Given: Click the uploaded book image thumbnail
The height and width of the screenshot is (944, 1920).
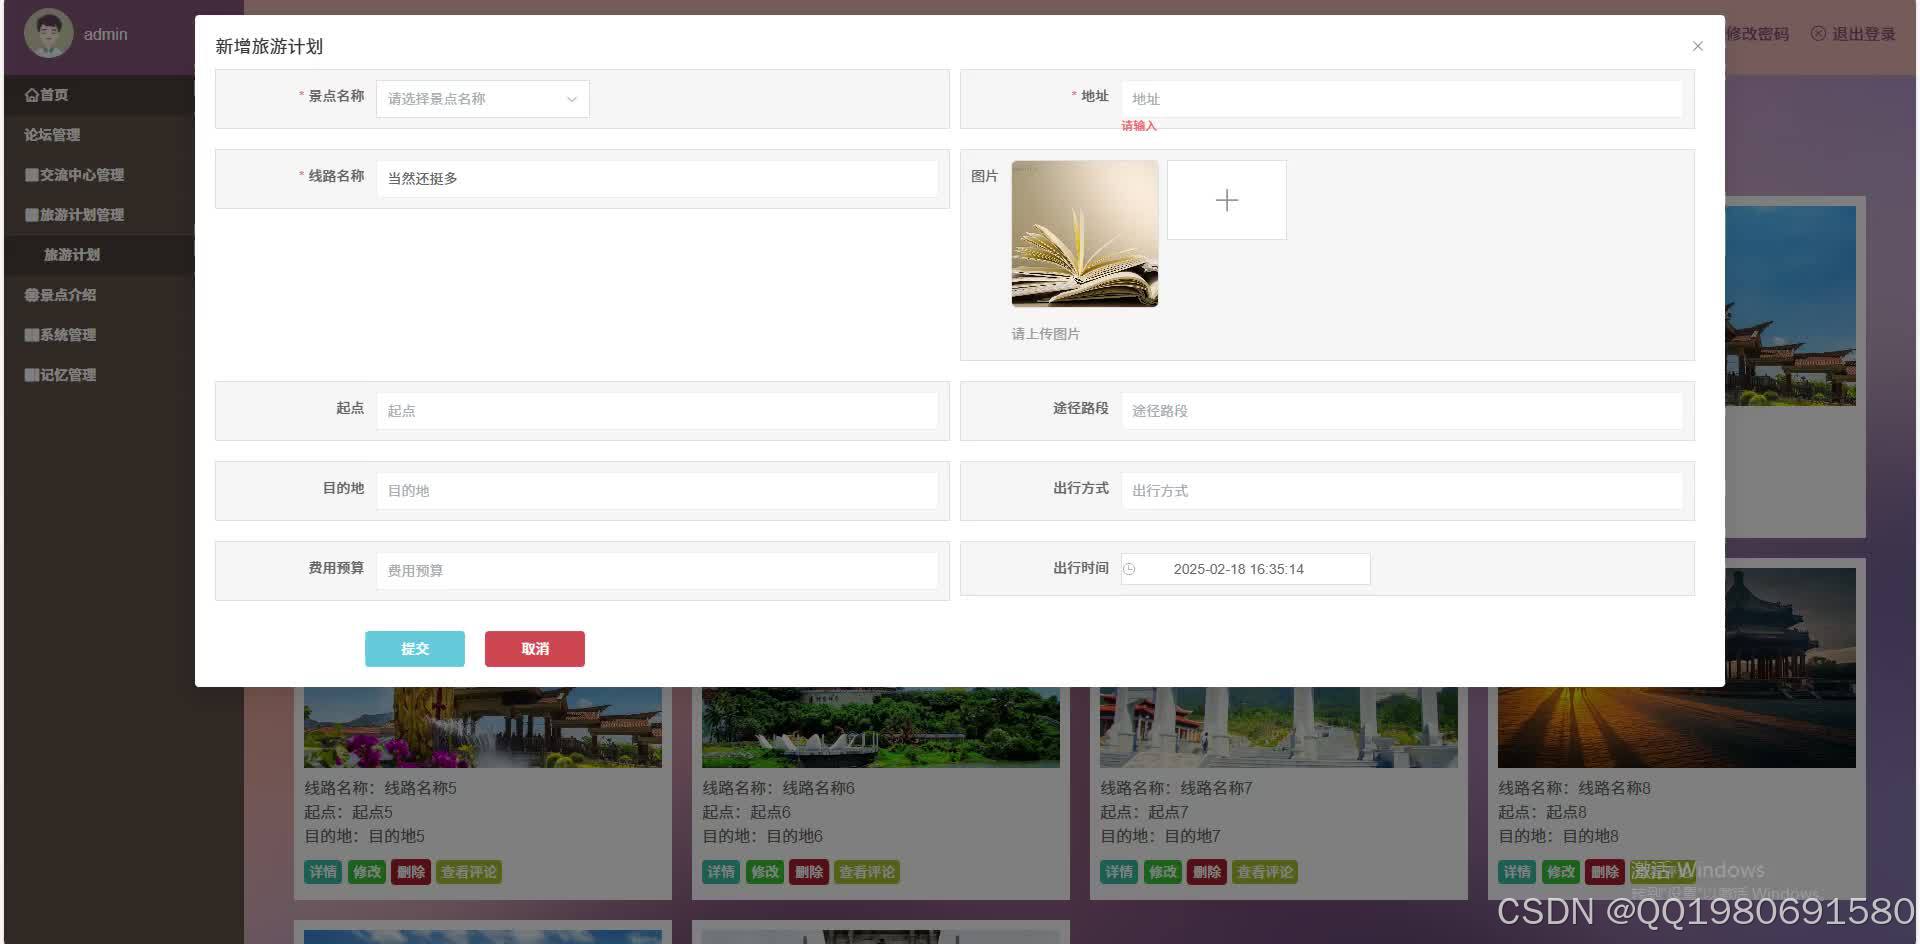Looking at the screenshot, I should pyautogui.click(x=1085, y=234).
